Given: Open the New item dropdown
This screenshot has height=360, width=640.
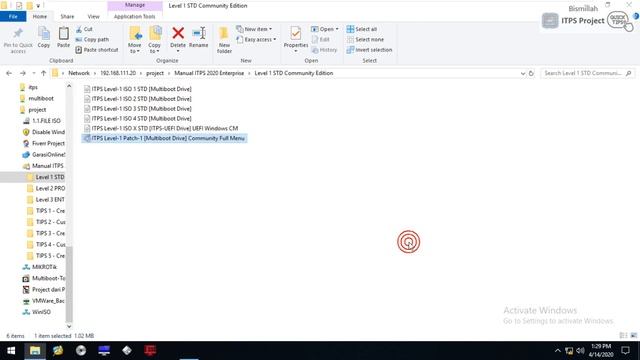Looking at the screenshot, I should pyautogui.click(x=254, y=29).
